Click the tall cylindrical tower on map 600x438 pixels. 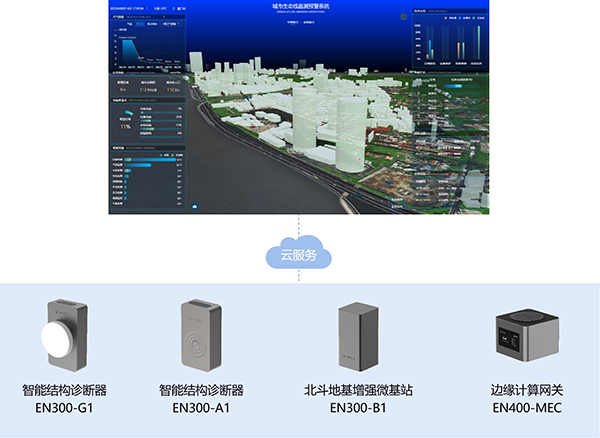tap(352, 128)
